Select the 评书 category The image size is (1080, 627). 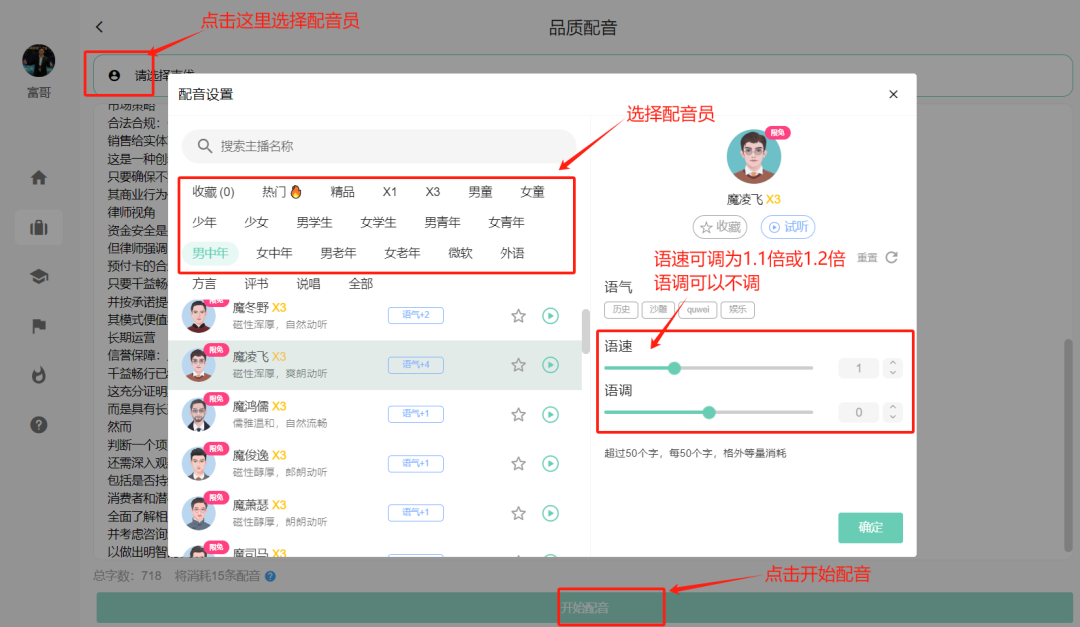point(256,284)
